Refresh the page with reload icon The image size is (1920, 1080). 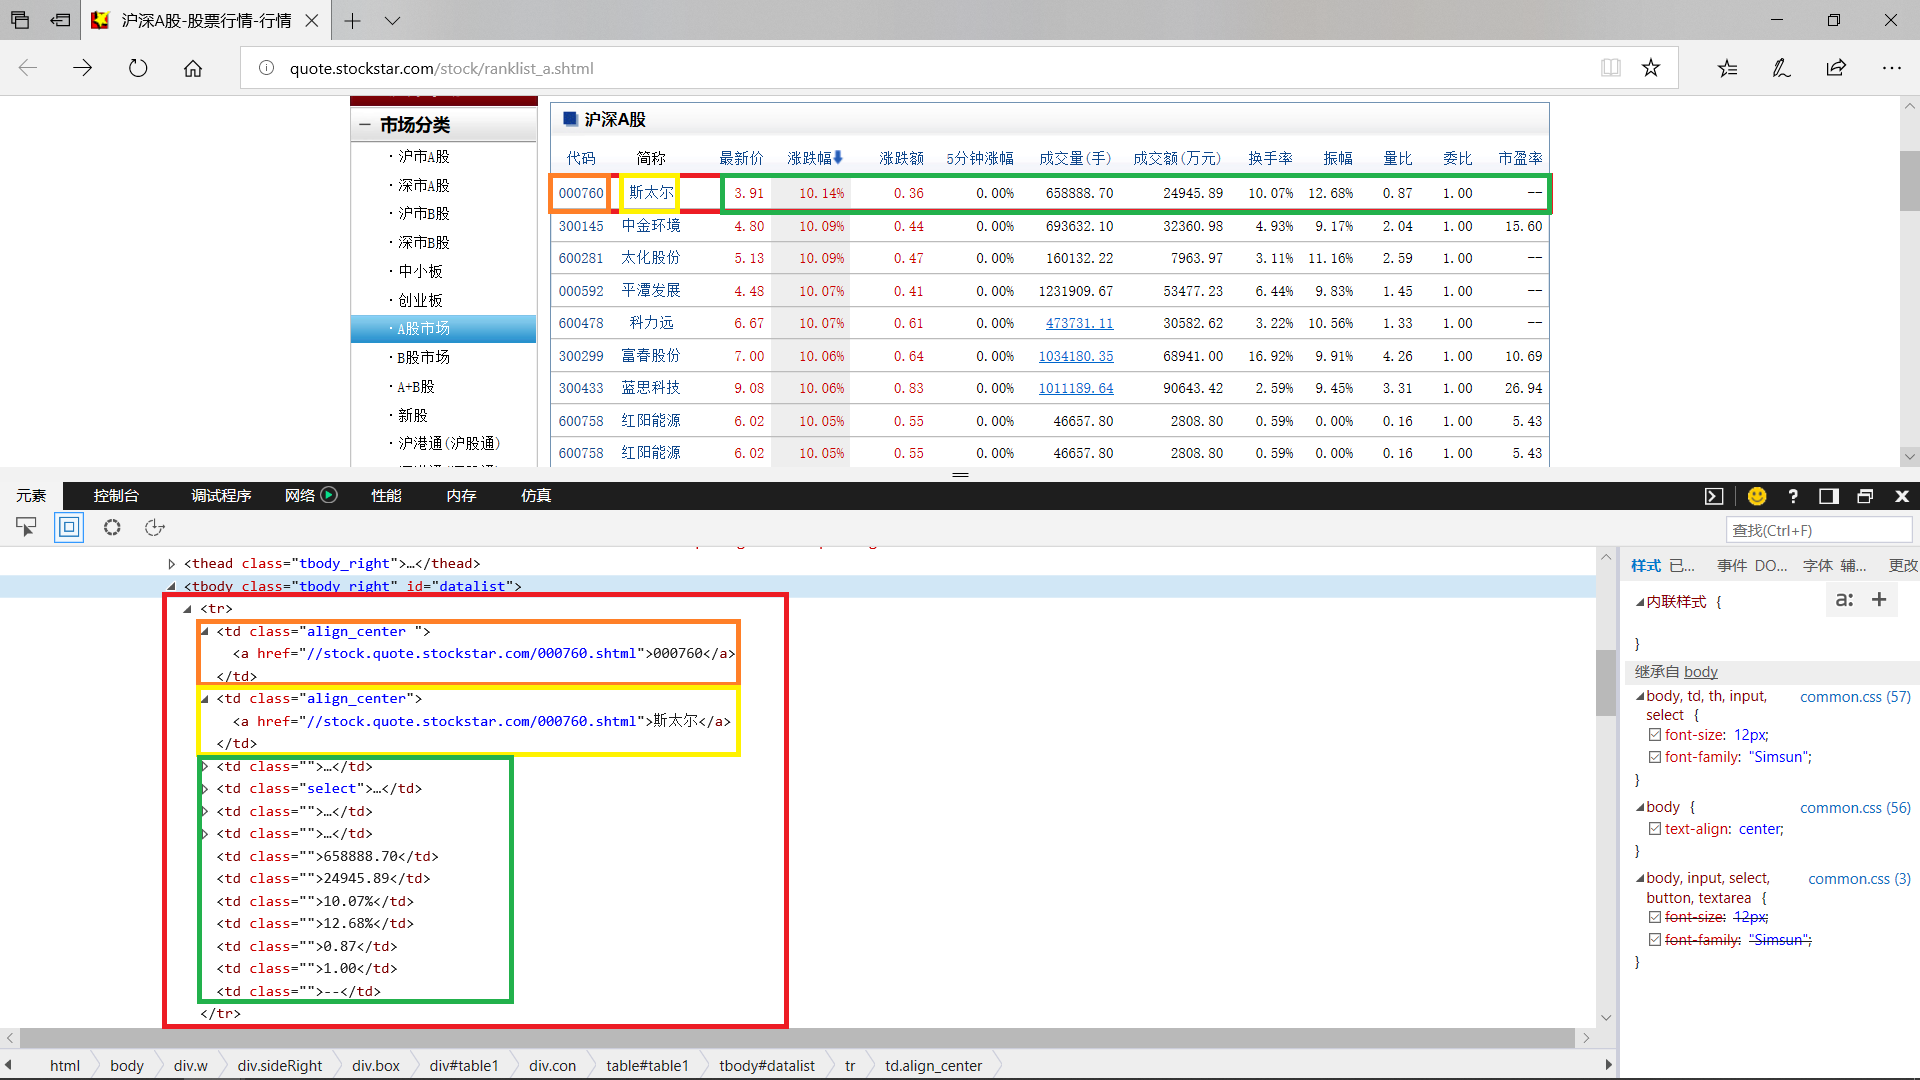(x=138, y=68)
